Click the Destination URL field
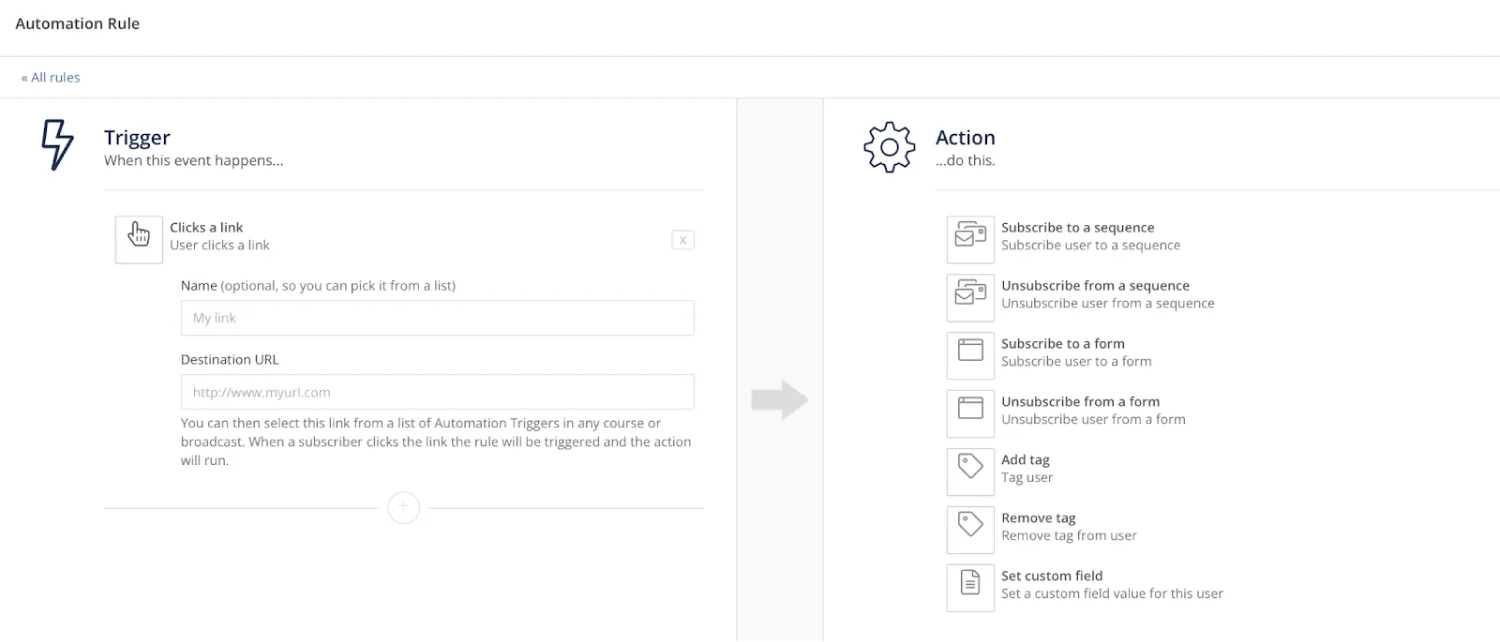1500x642 pixels. click(437, 392)
